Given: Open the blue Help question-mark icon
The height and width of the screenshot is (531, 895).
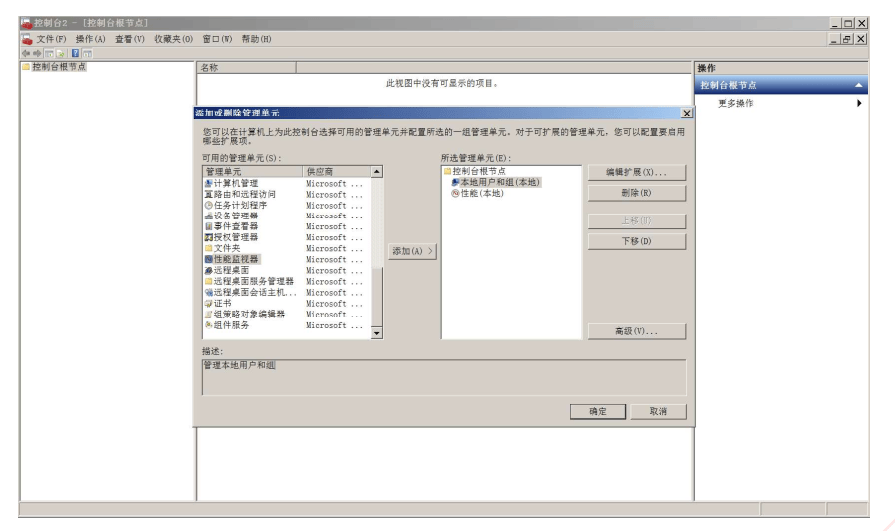Looking at the screenshot, I should 75,53.
